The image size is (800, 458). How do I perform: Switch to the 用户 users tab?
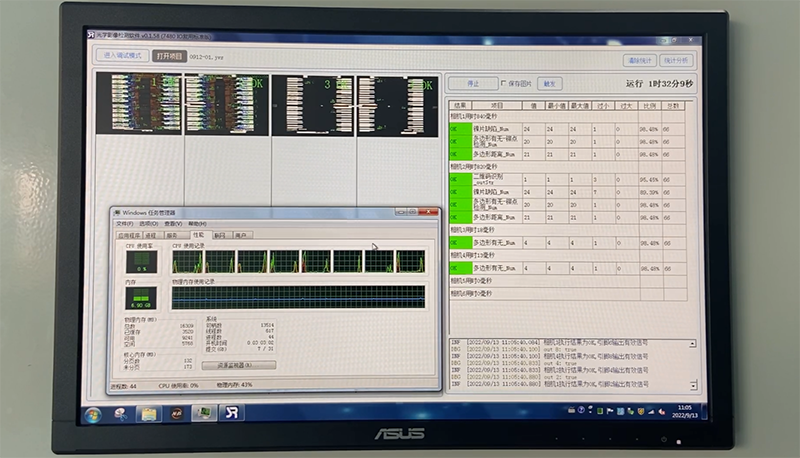242,235
